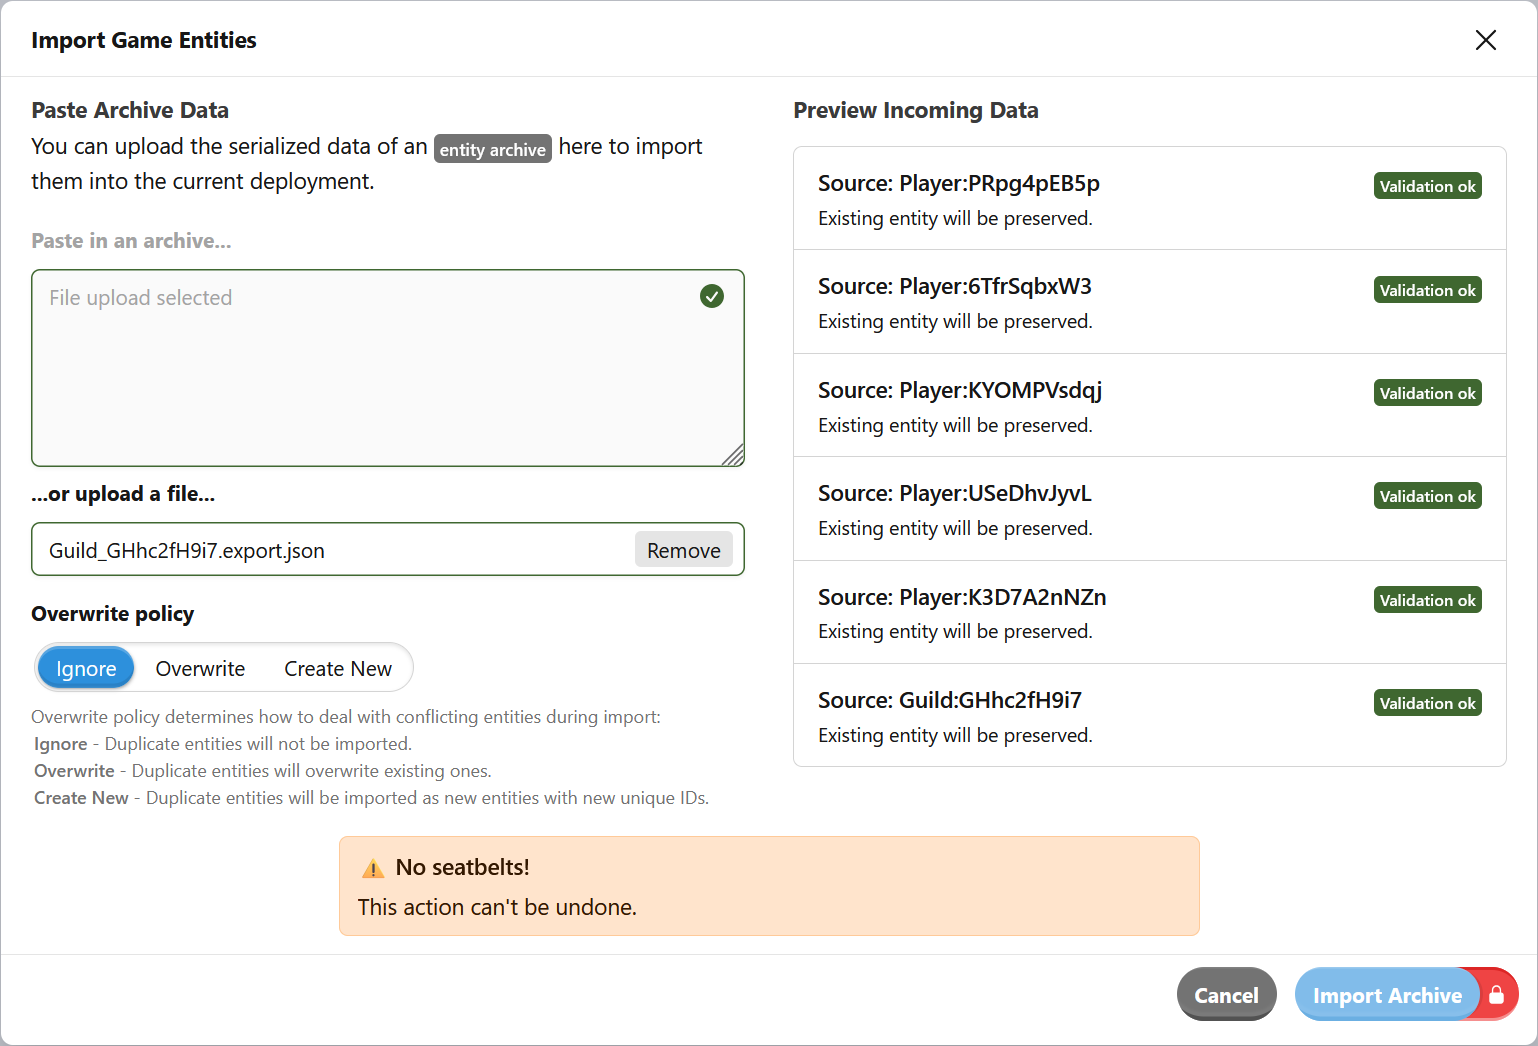Click the Paste Archive Data heading
The height and width of the screenshot is (1046, 1538).
(130, 110)
